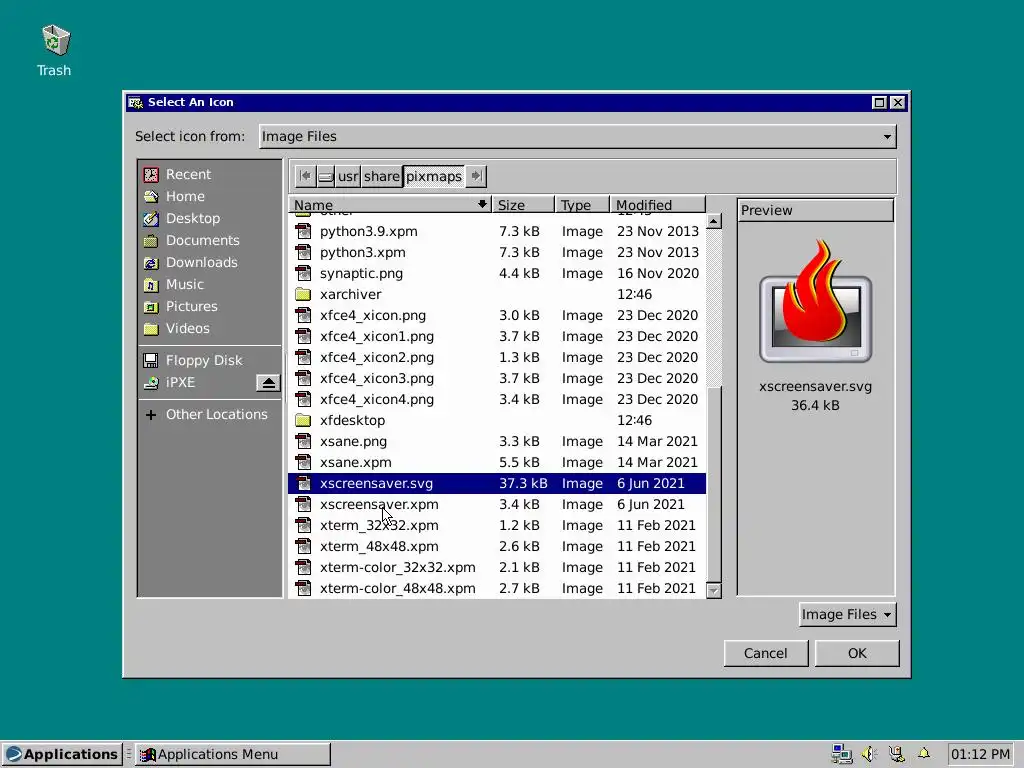Screen dimensions: 1024x768
Task: Select xfce4_xicon.png file
Action: tap(496, 315)
